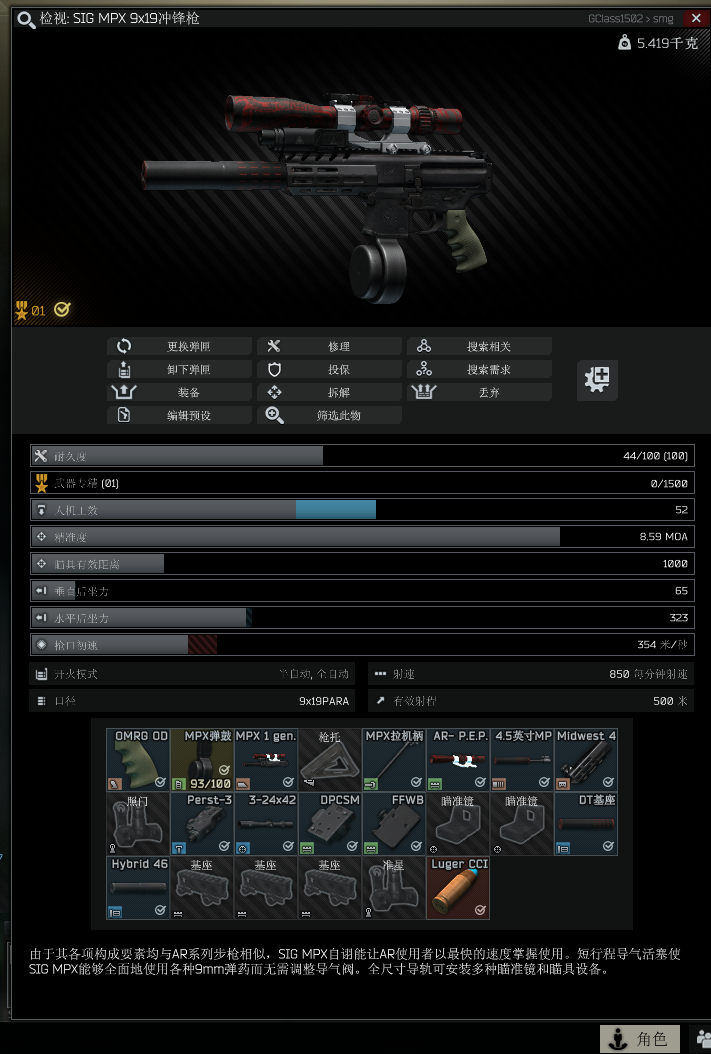Click the 筛选此物 filter by item button
Screen dimensions: 711x1054
point(329,415)
